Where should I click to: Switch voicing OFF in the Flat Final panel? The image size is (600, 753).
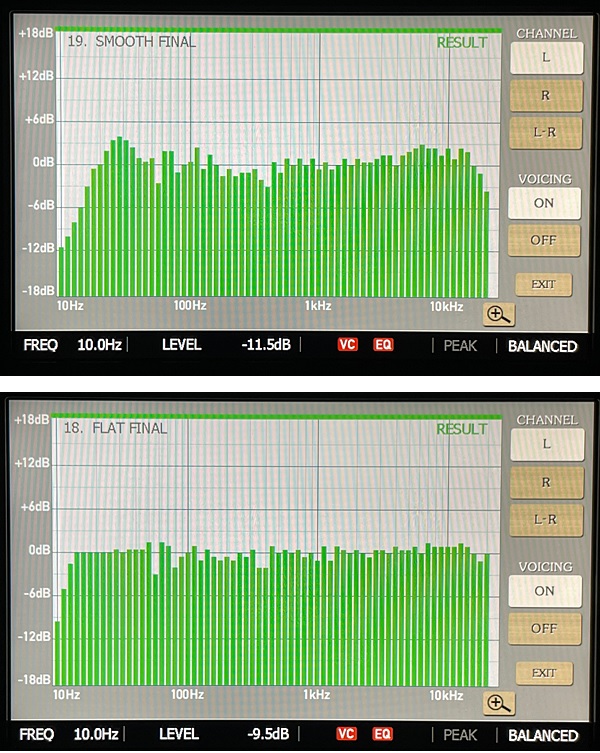[543, 629]
